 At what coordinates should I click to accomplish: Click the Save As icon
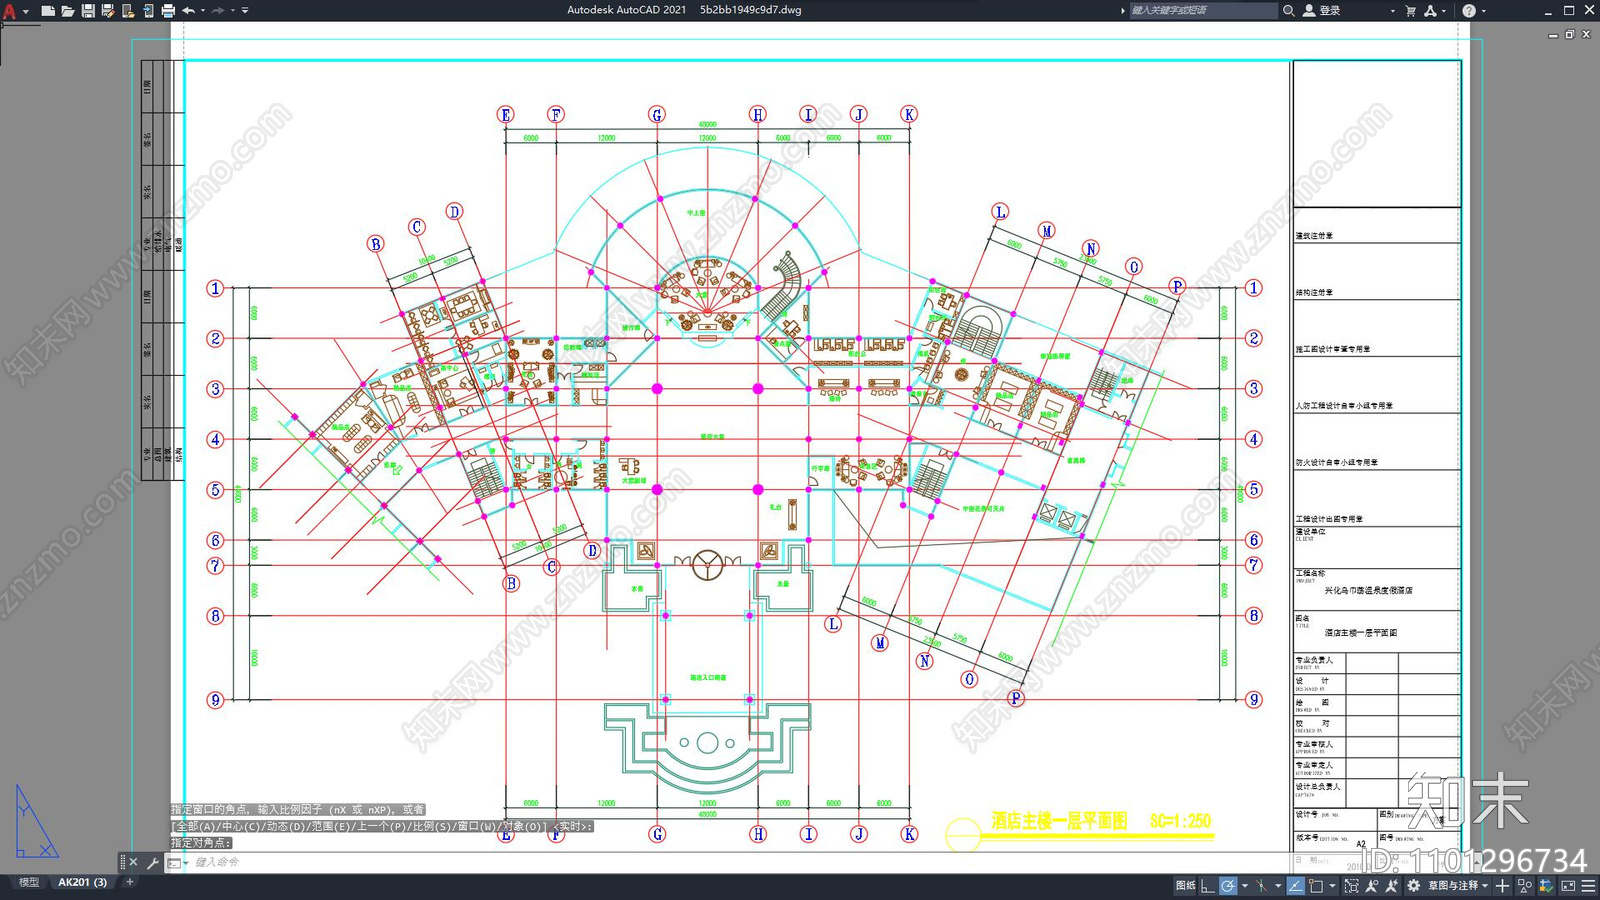(108, 11)
